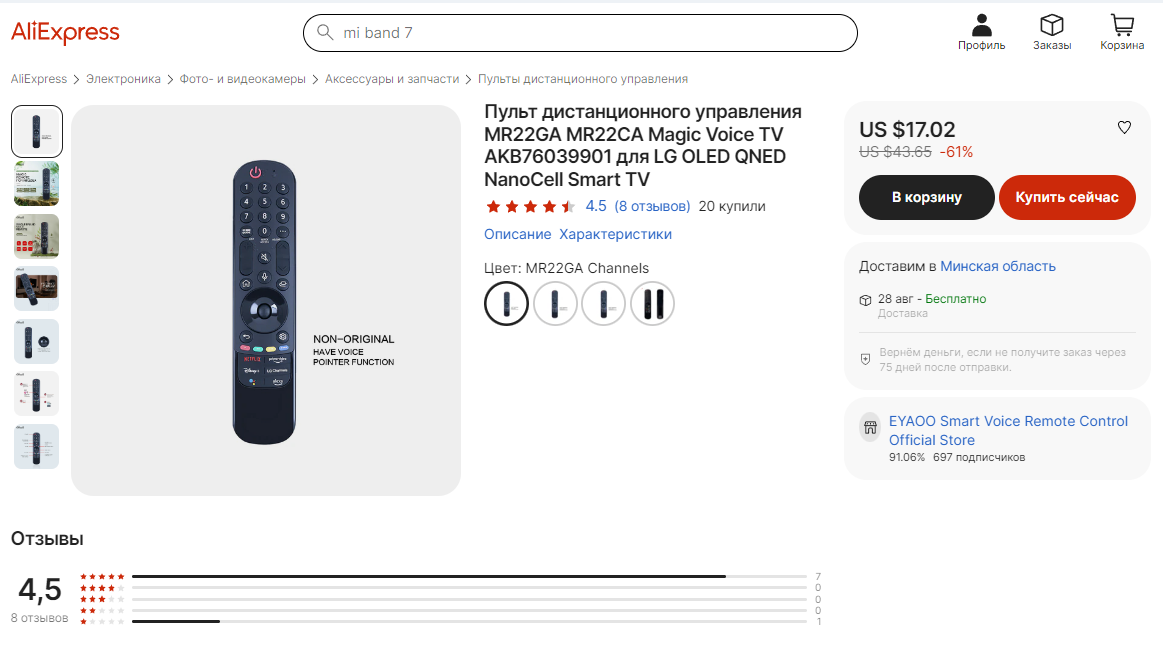Open the Orders box icon
This screenshot has width=1163, height=653.
[x=1051, y=25]
